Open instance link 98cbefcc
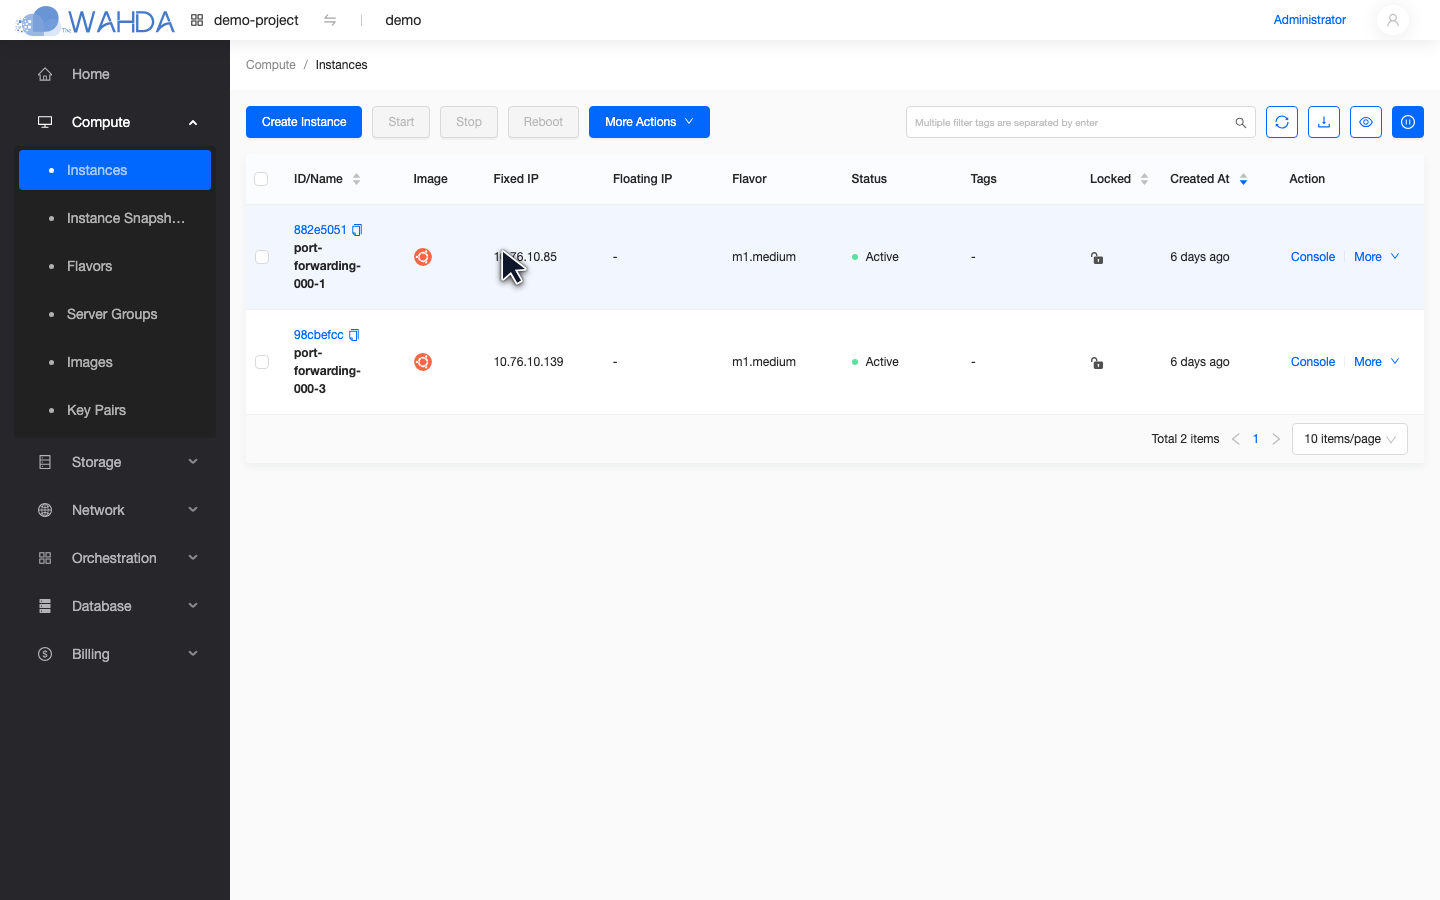This screenshot has height=900, width=1440. pos(319,335)
